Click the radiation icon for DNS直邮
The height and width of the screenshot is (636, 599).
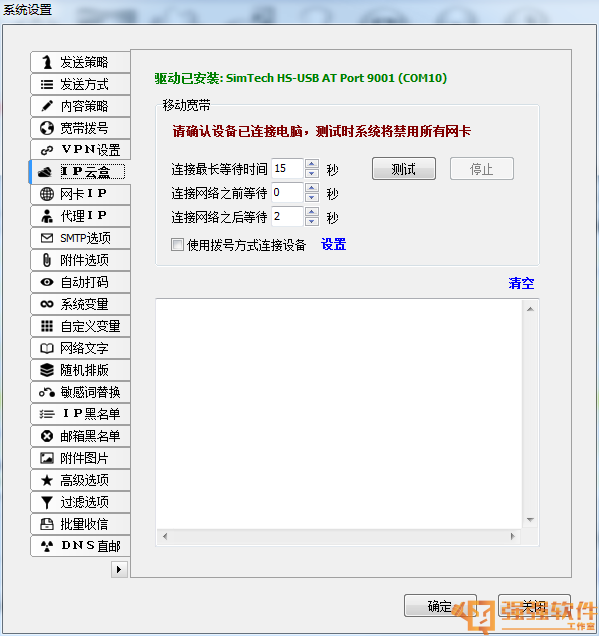pyautogui.click(x=47, y=546)
